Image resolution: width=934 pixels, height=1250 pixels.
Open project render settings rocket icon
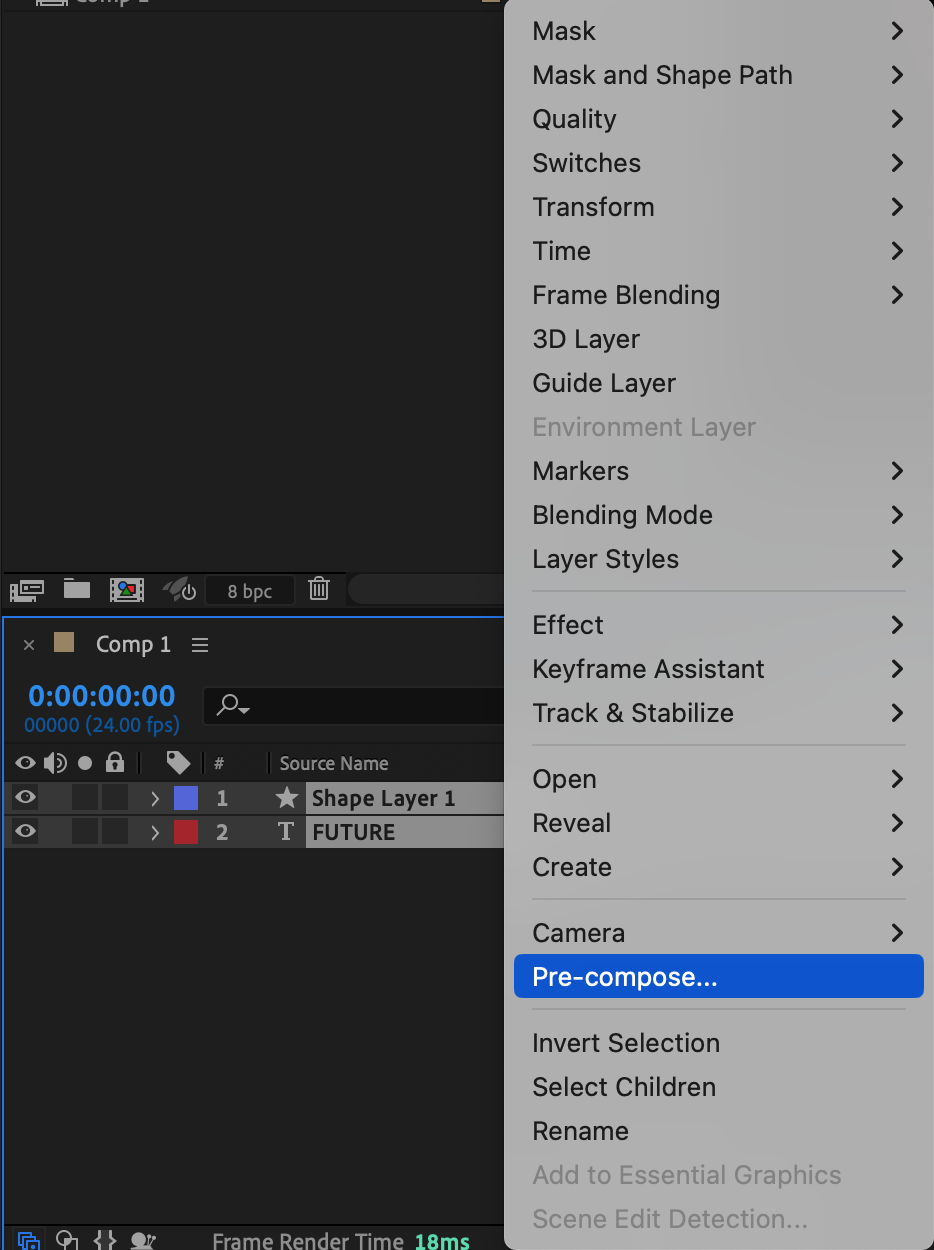(x=180, y=589)
